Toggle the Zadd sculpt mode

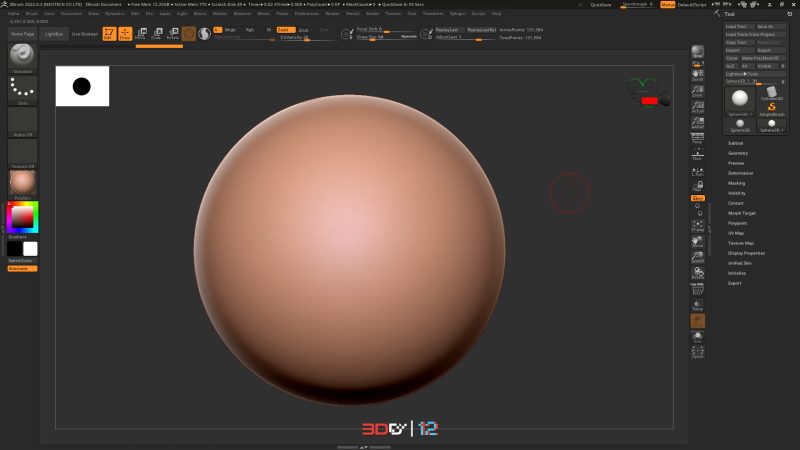(286, 30)
